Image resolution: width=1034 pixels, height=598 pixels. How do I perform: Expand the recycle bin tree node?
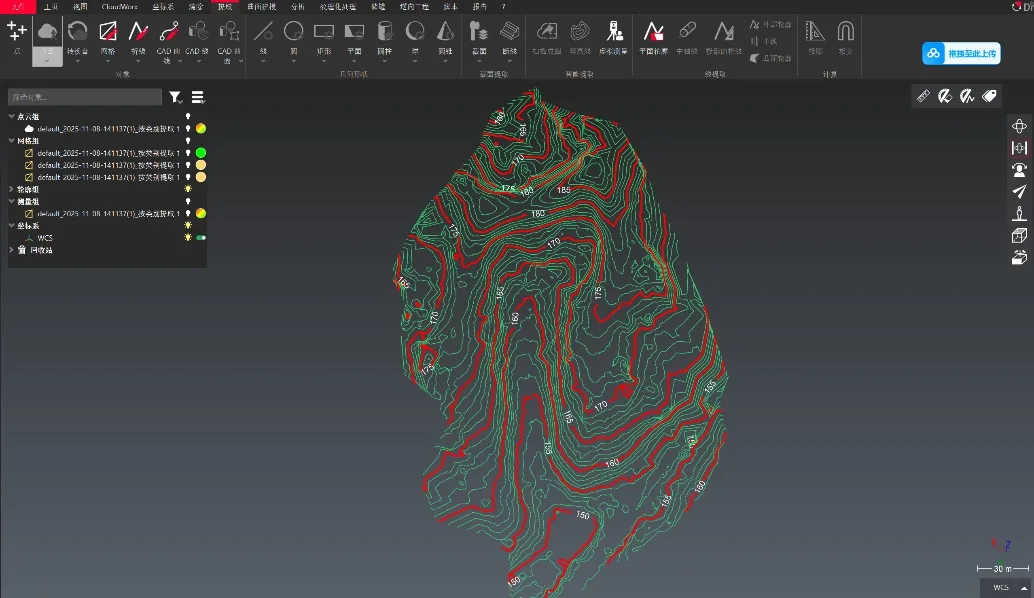click(11, 250)
